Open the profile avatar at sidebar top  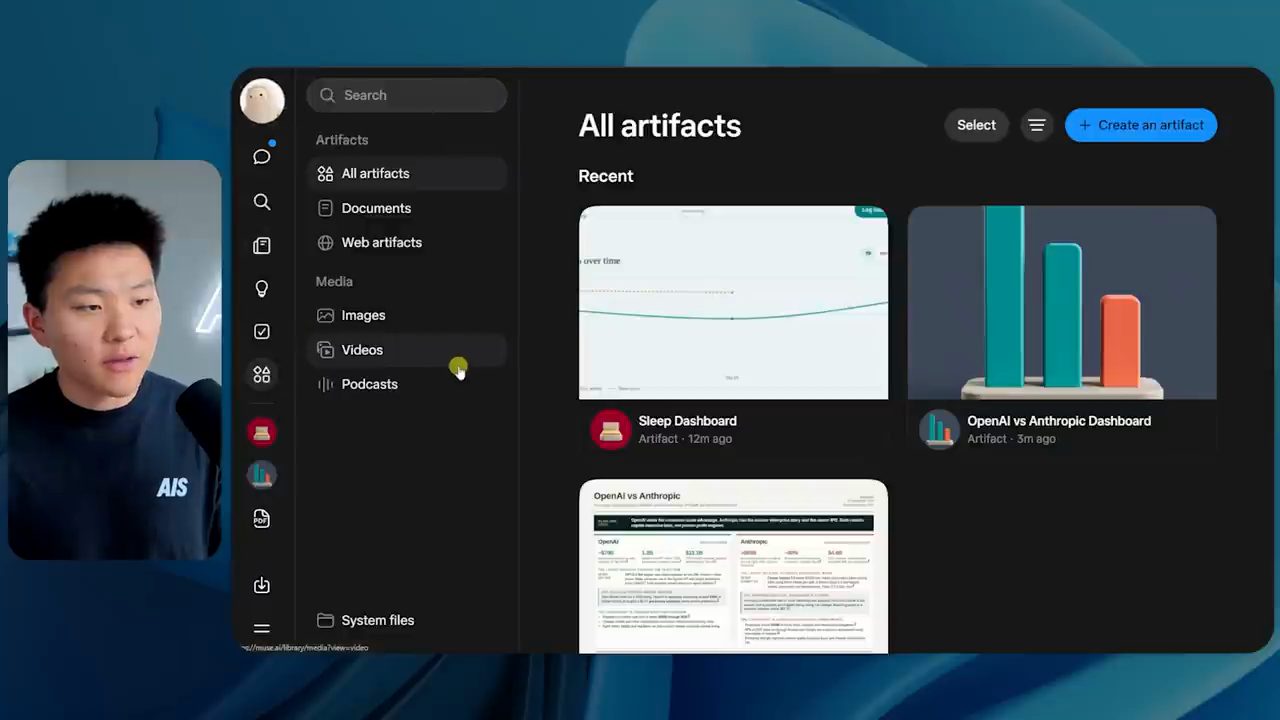coord(262,101)
